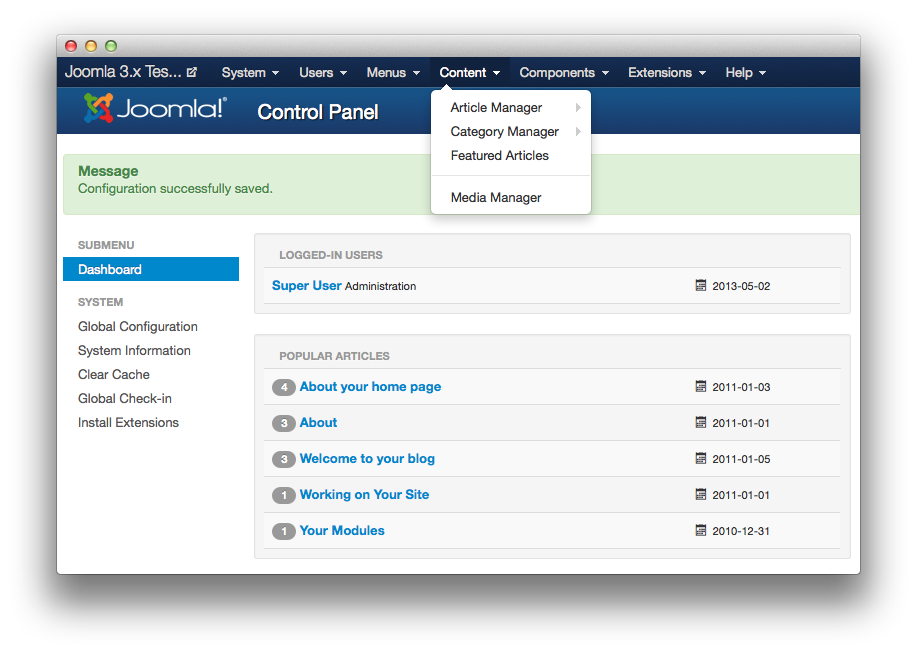
Task: Select Featured Articles from Content menu
Action: [x=499, y=156]
